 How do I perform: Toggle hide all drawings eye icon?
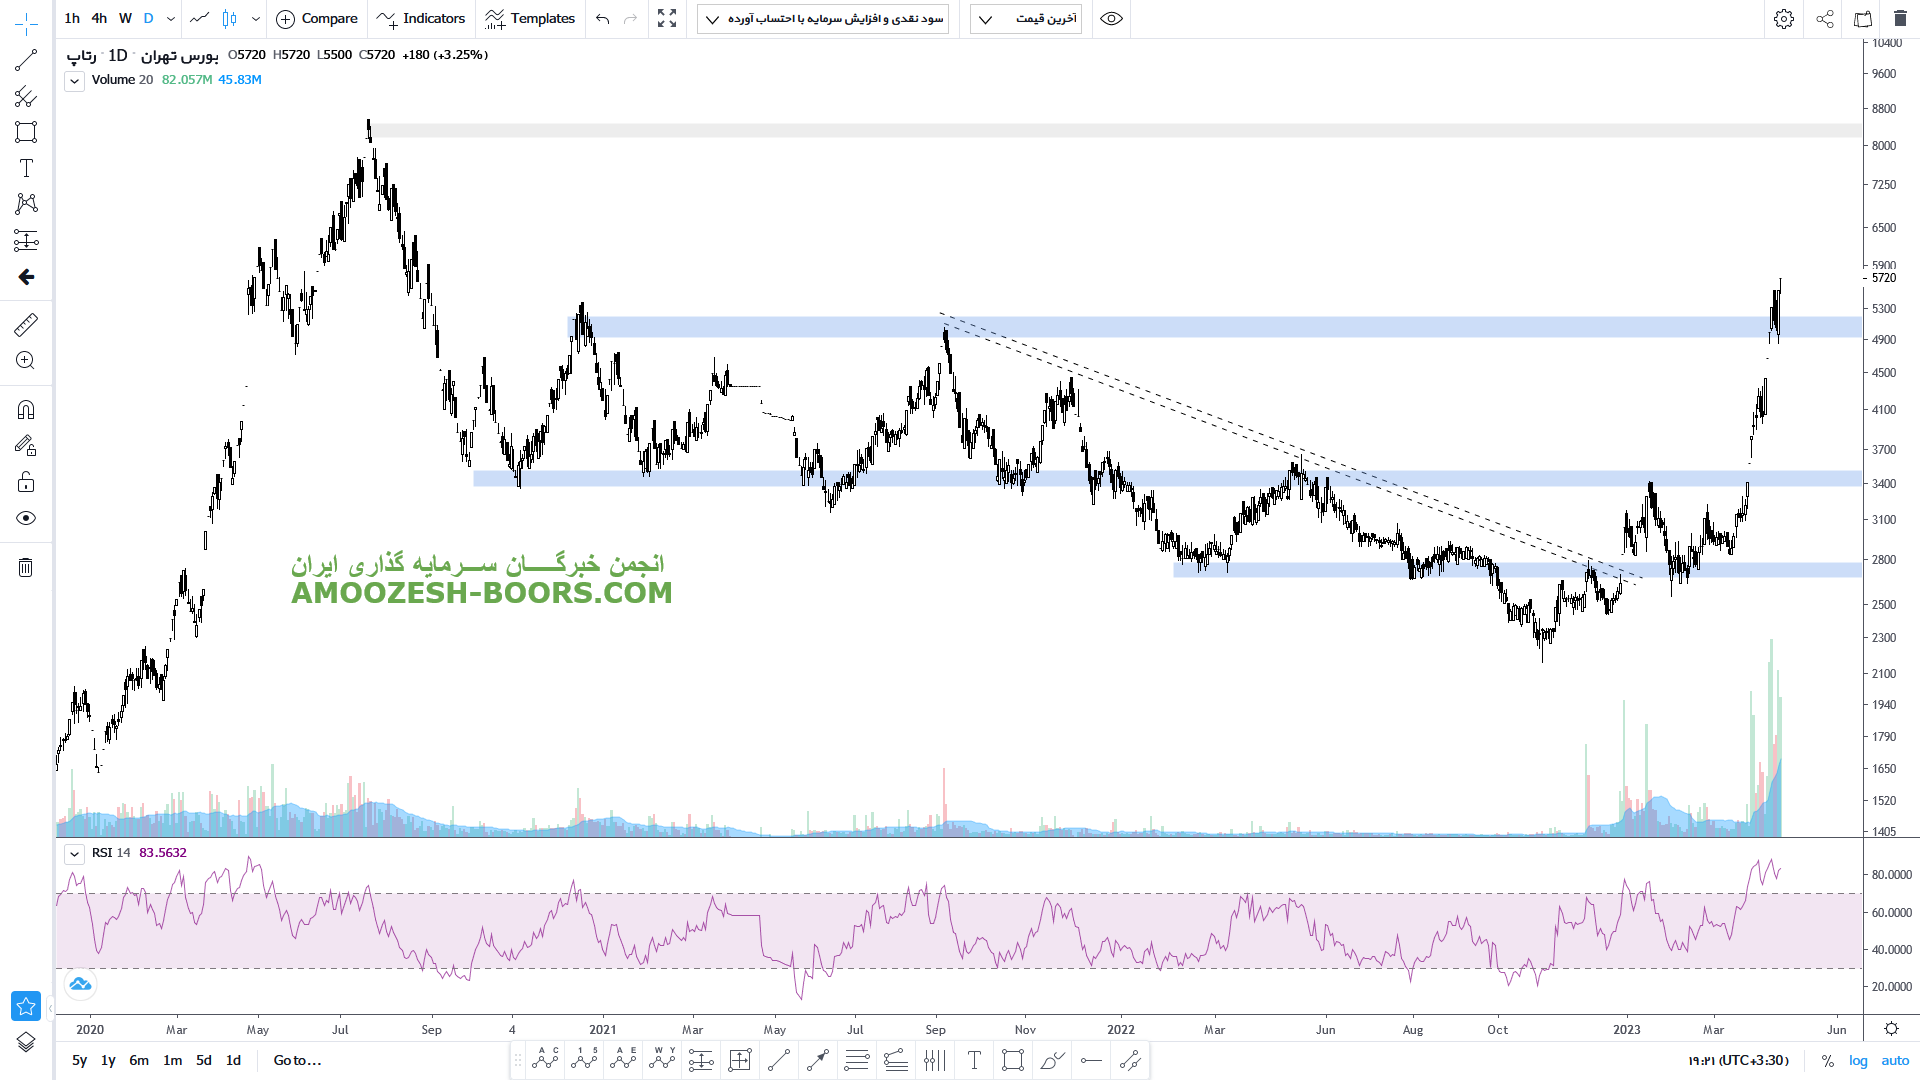[x=26, y=518]
